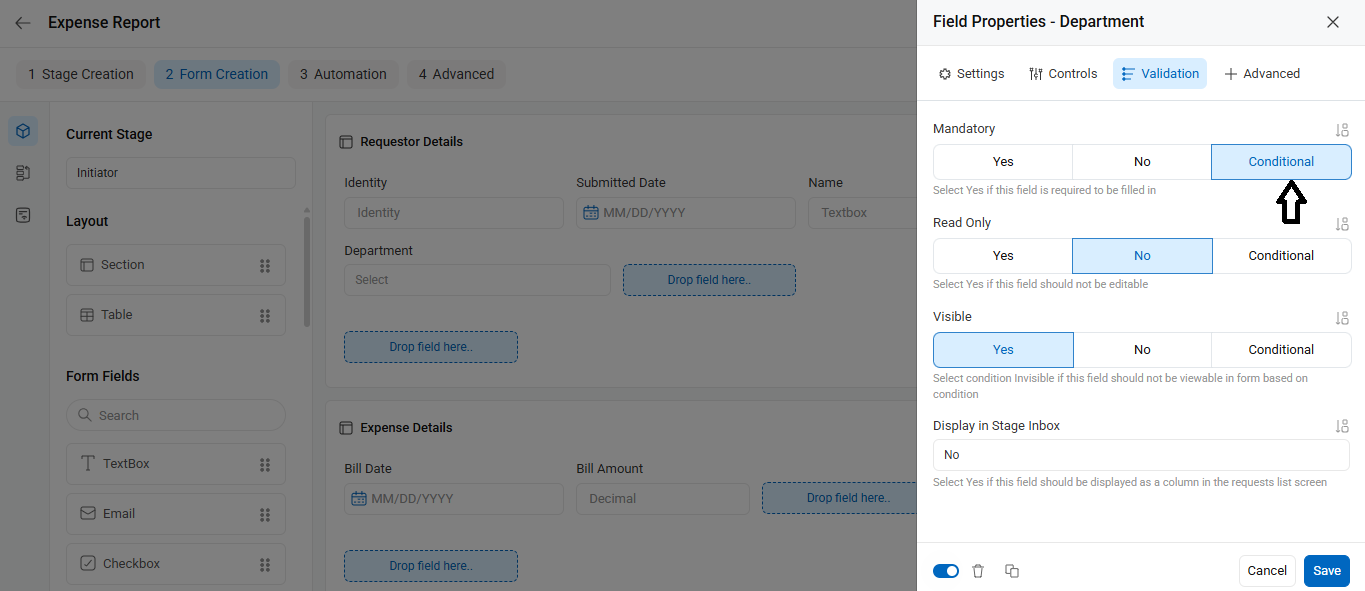Image resolution: width=1365 pixels, height=591 pixels.
Task: Switch to the Settings tab
Action: (x=971, y=74)
